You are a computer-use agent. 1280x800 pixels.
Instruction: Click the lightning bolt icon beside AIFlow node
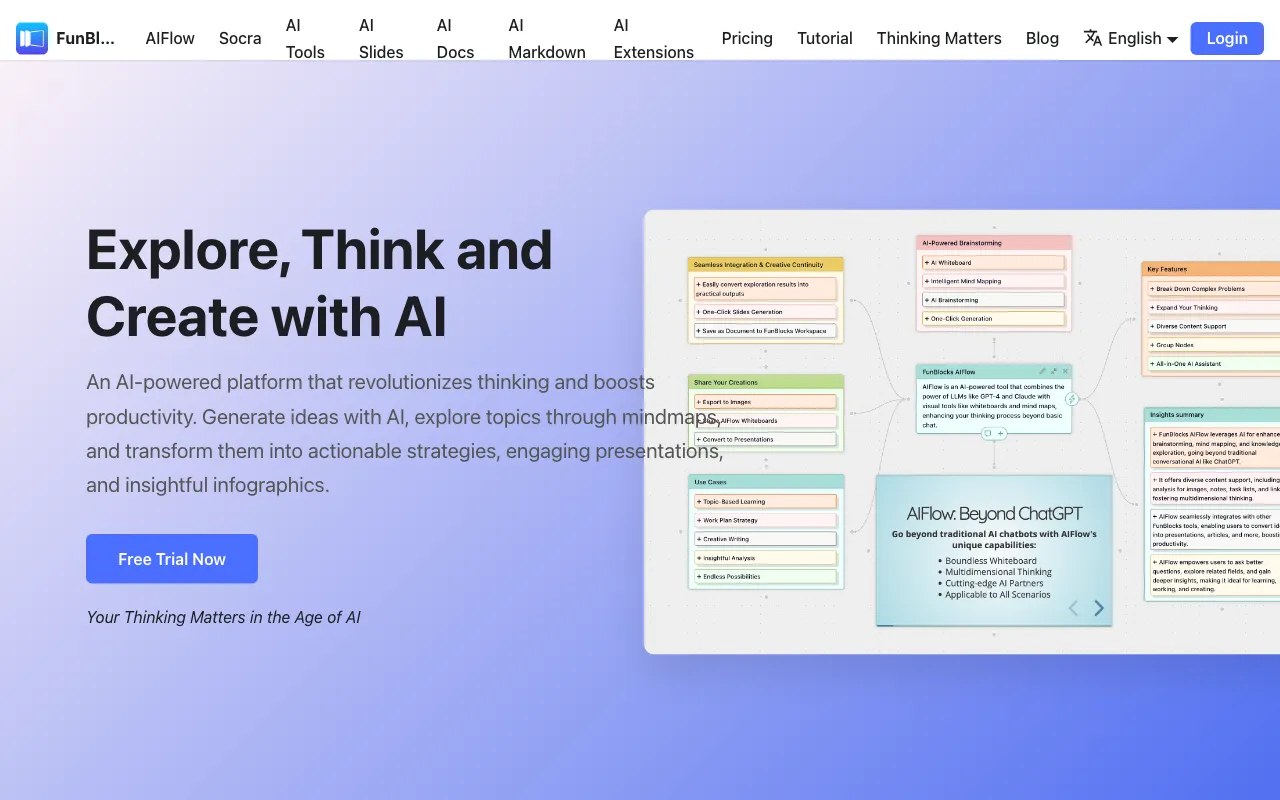click(x=1072, y=399)
